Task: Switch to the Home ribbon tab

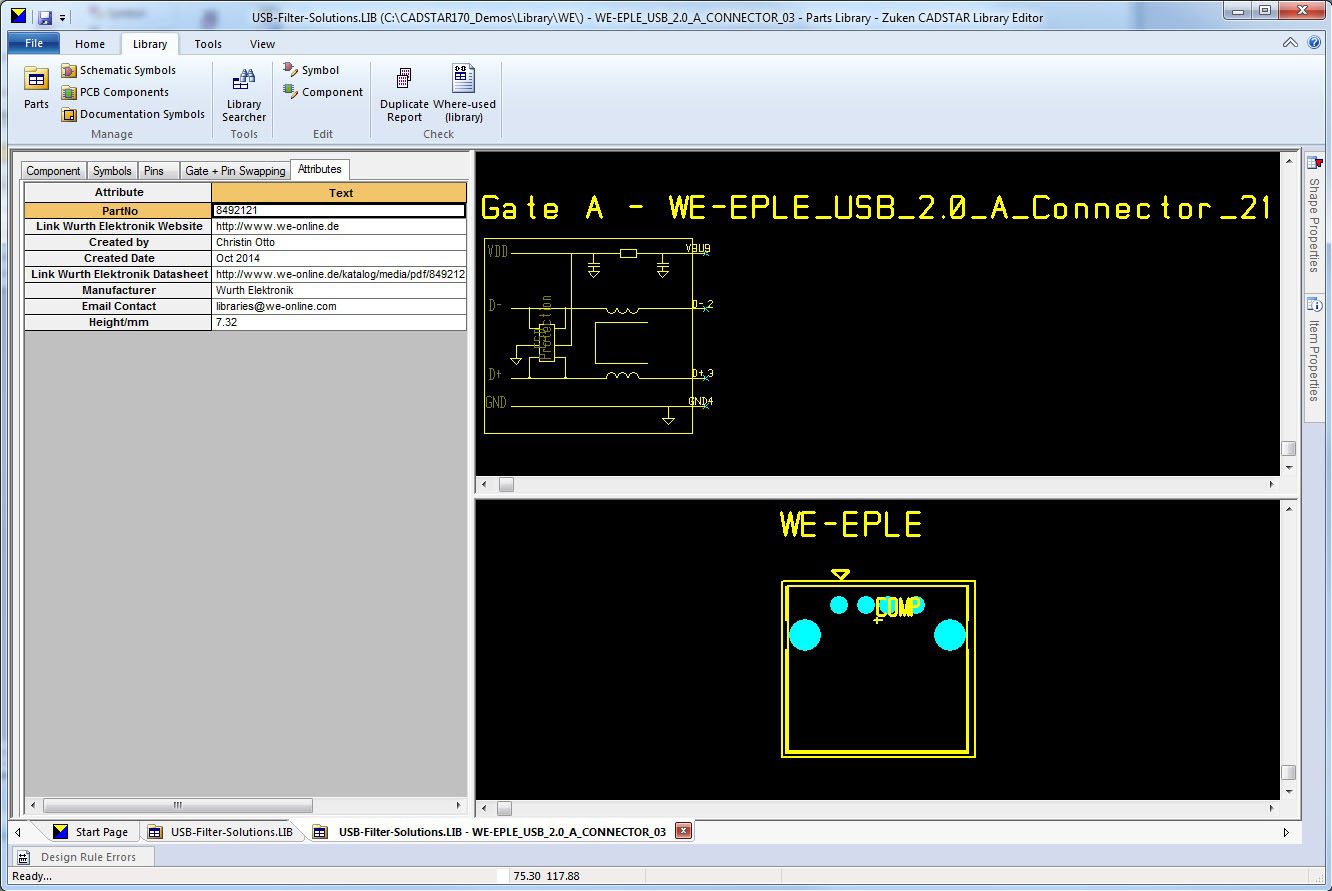Action: (90, 44)
